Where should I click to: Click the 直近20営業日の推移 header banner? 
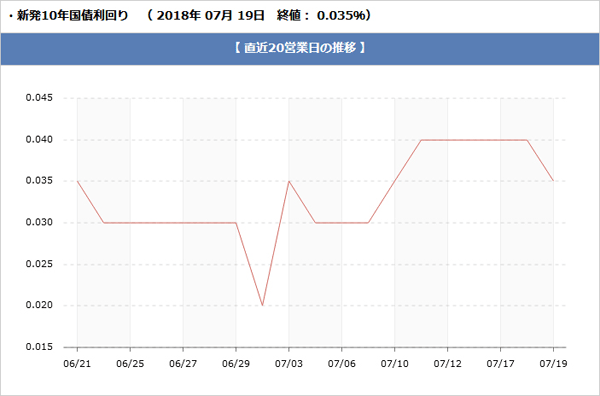click(x=300, y=49)
